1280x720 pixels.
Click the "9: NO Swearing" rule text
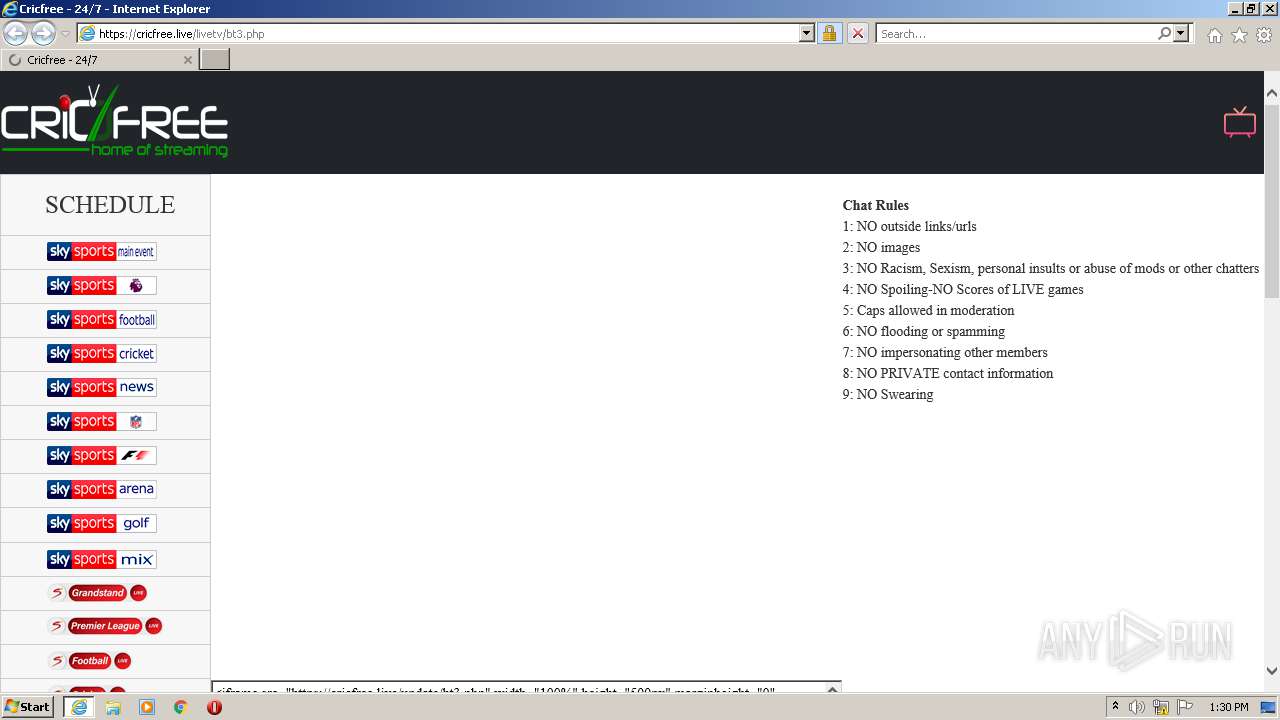click(887, 395)
